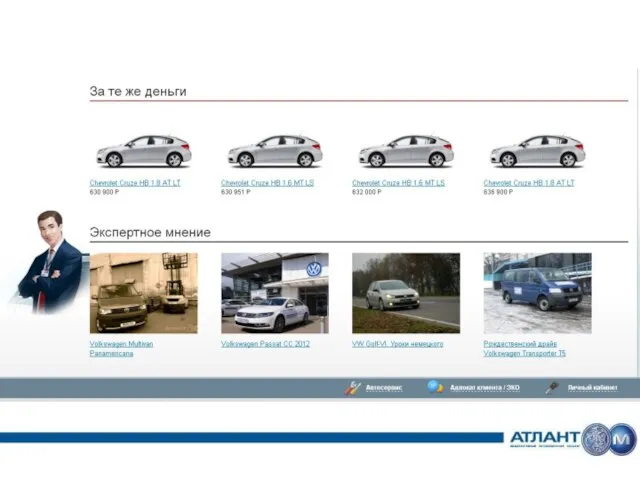Click the silver Golf VI photo
Screen dimensions: 640x480
[x=405, y=292]
